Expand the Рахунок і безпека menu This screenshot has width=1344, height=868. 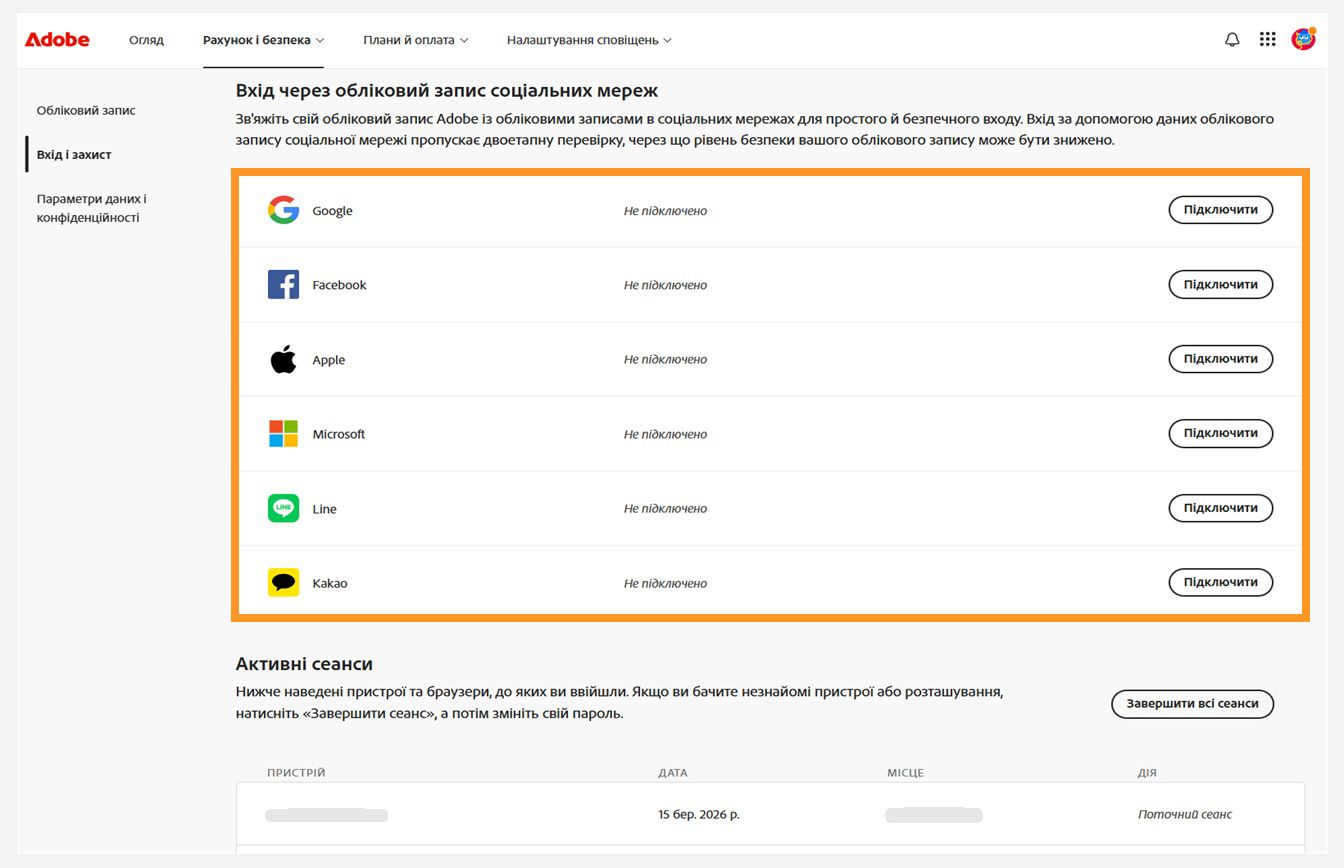264,40
